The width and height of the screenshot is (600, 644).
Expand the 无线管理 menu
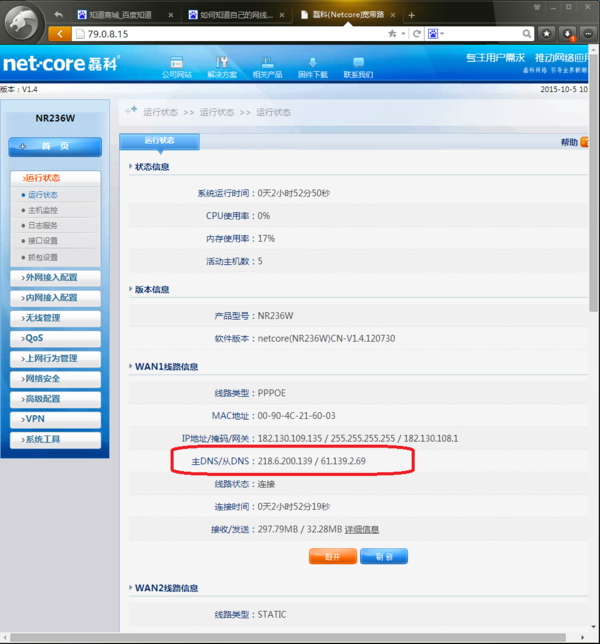click(55, 318)
